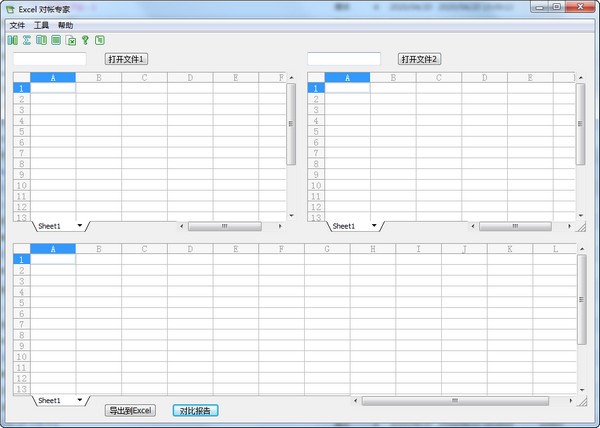Click the bottom grid horizontal scrollbar thumb
The image size is (600, 428).
click(455, 400)
